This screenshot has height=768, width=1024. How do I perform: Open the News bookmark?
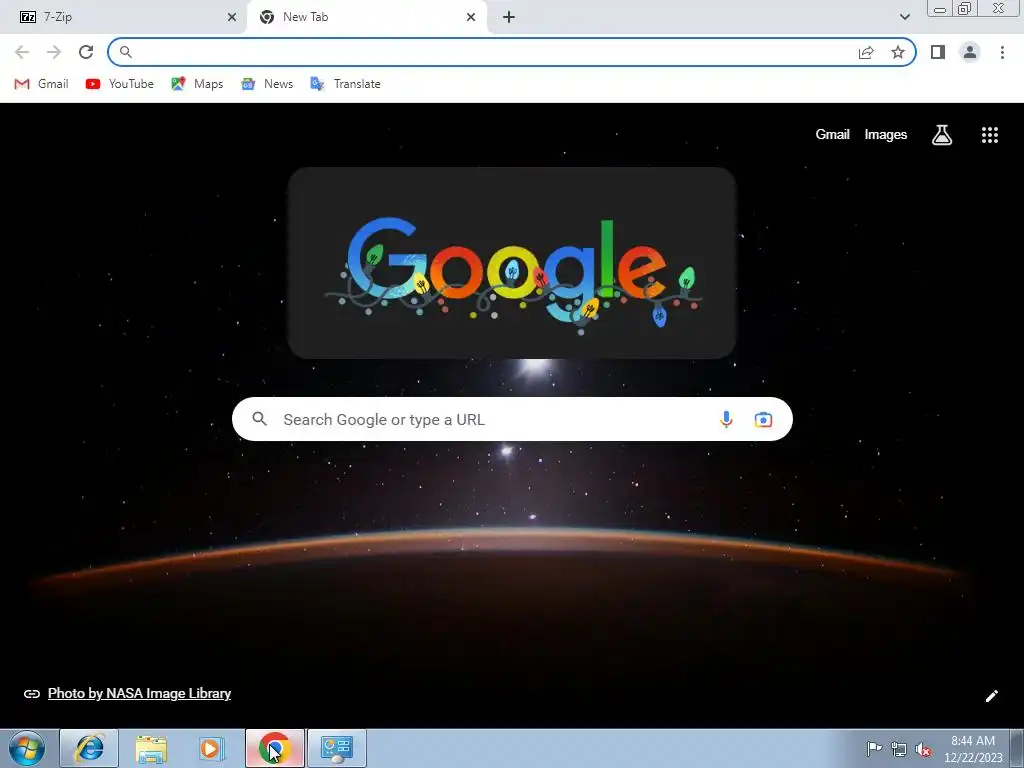click(266, 84)
